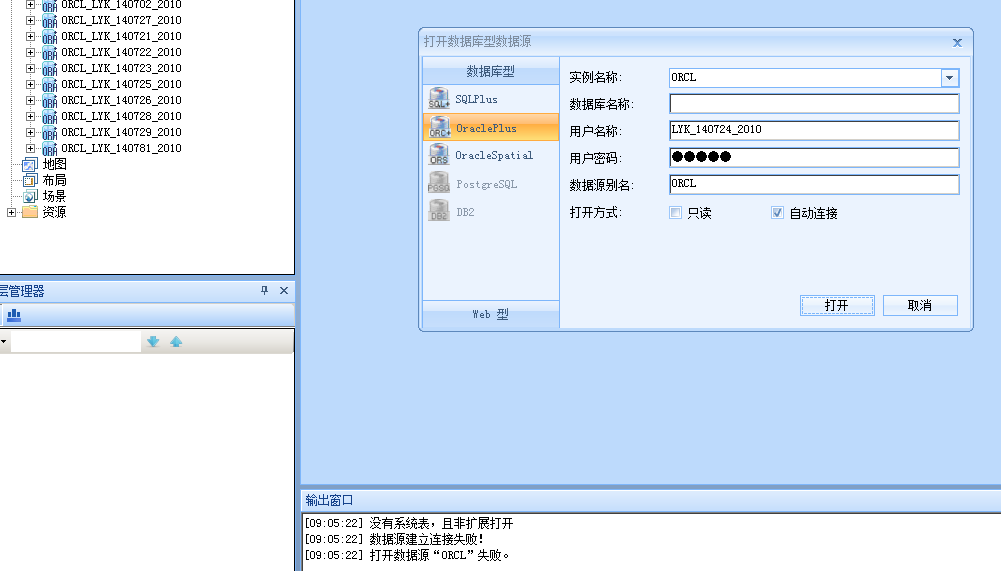Click the 打开 open button
Screen dimensions: 1001x571
[837, 305]
